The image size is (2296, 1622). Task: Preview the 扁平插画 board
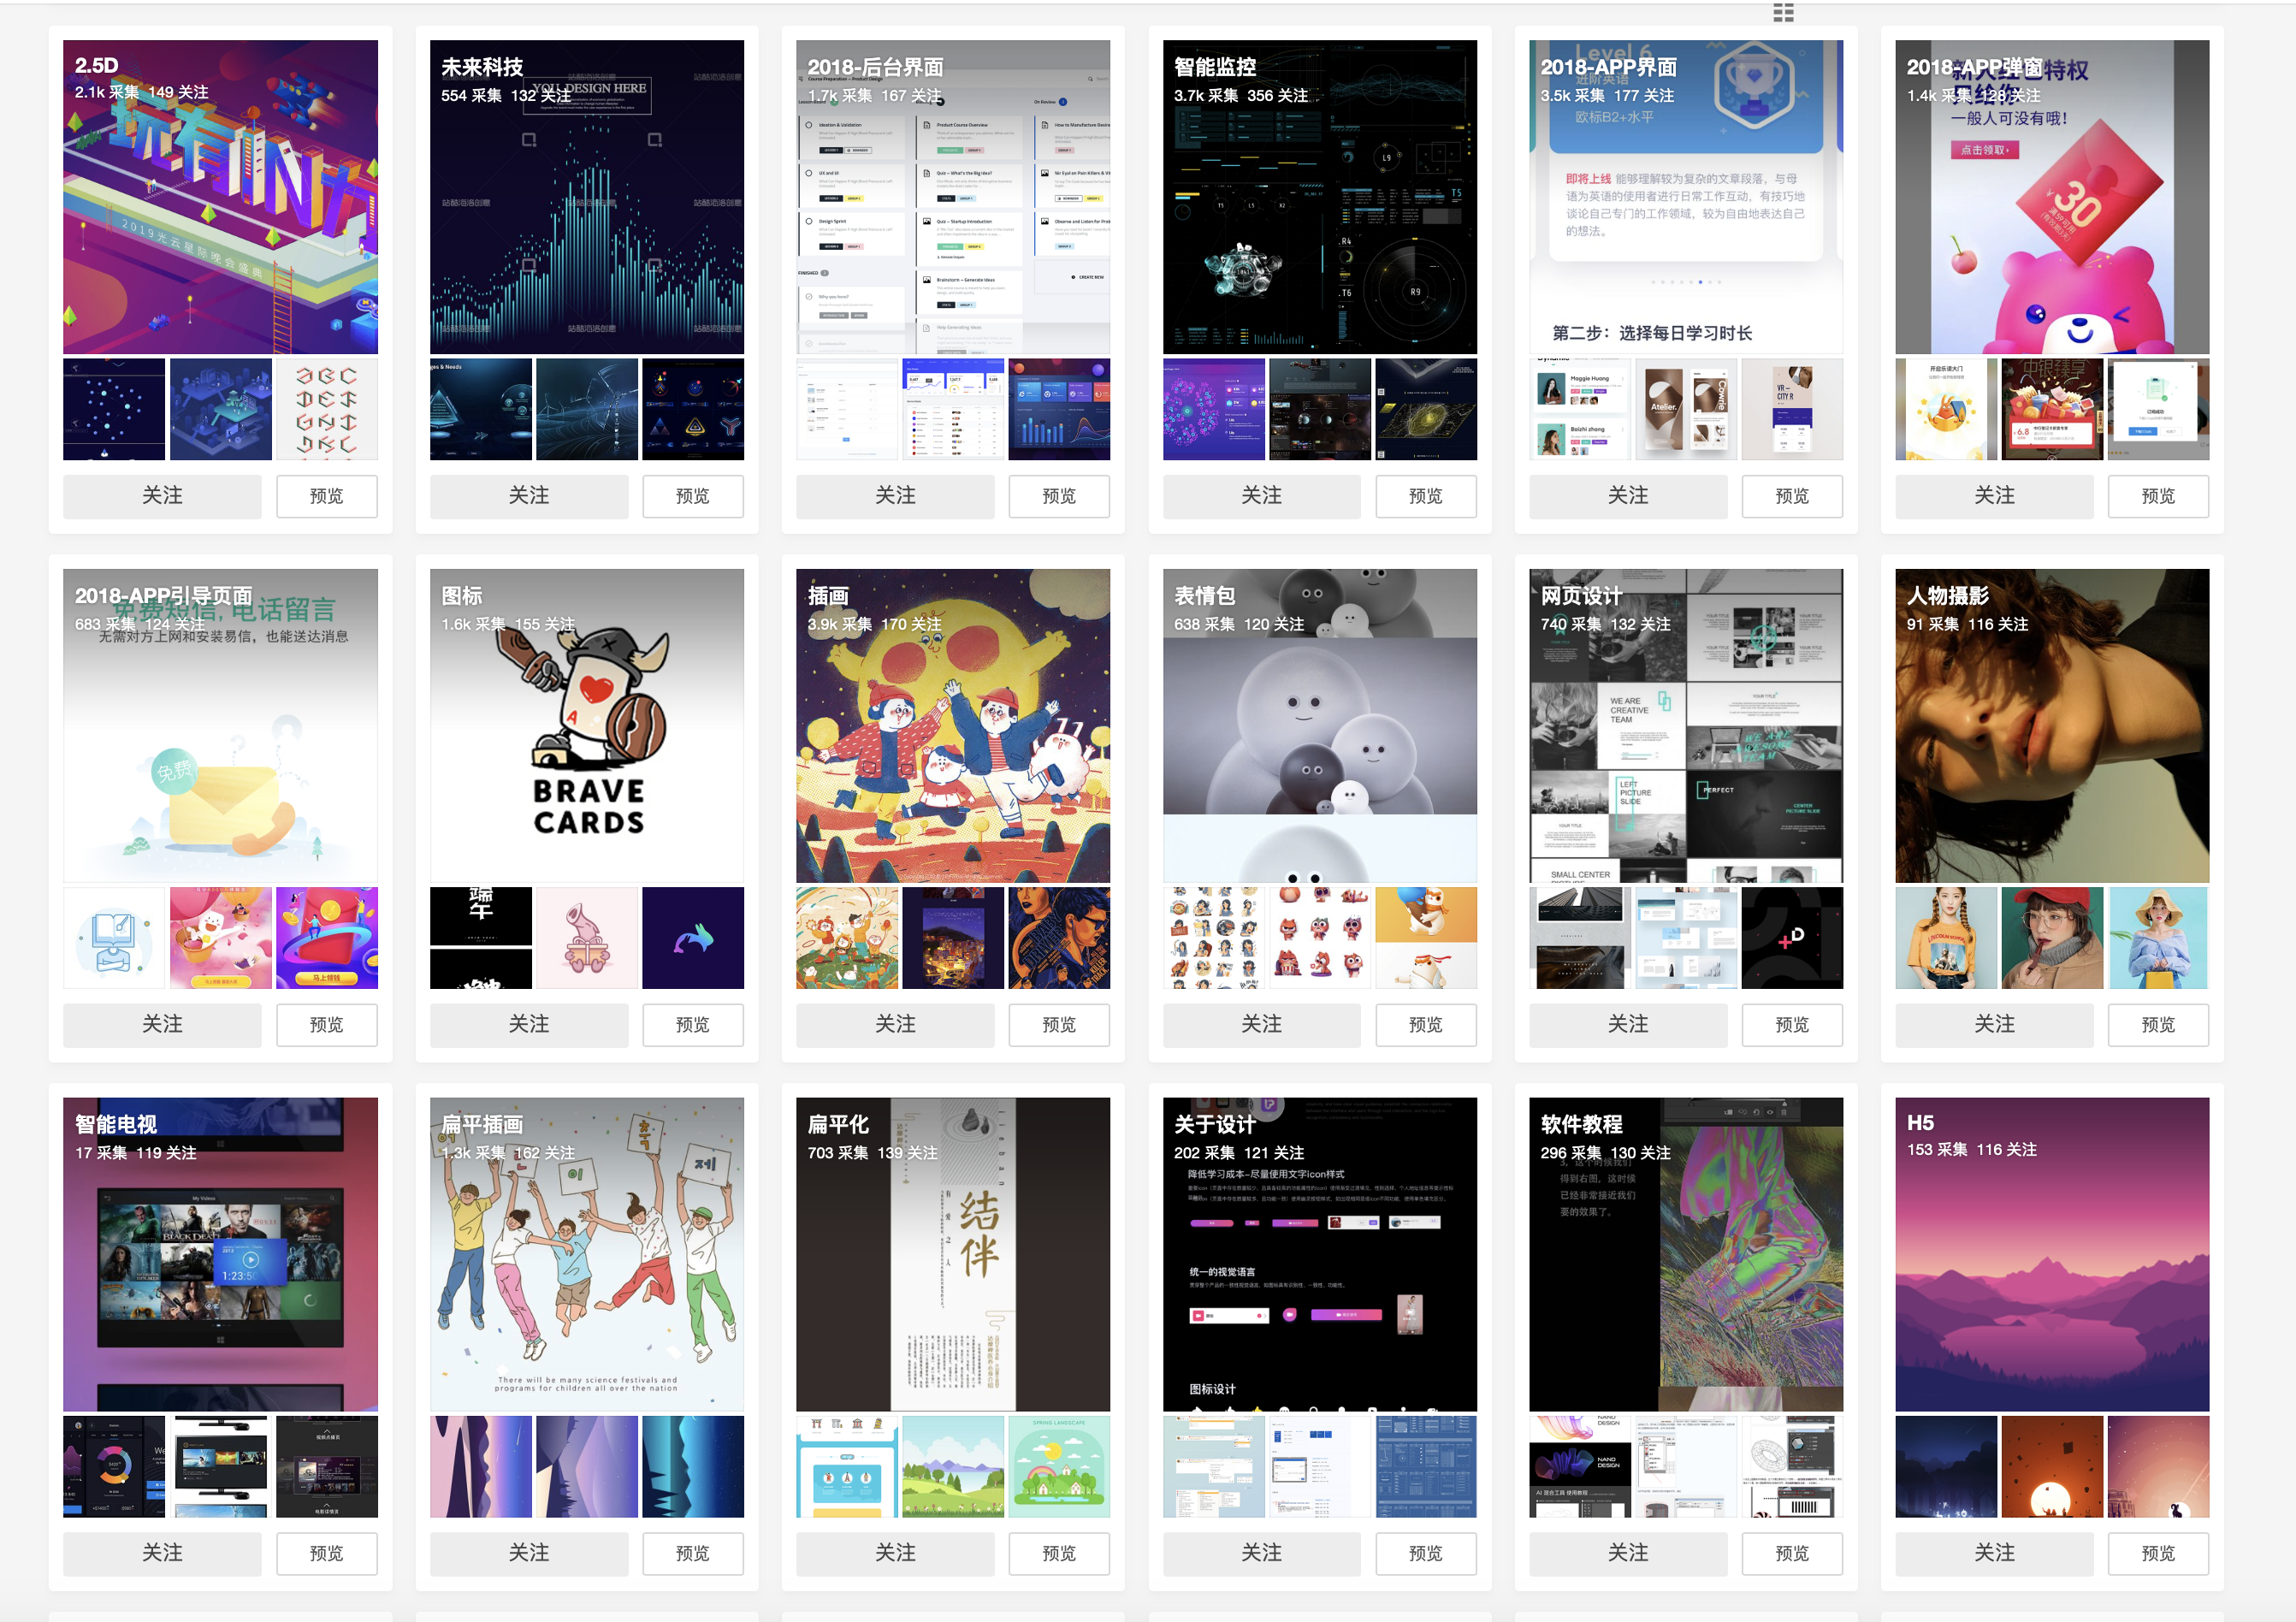point(692,1552)
